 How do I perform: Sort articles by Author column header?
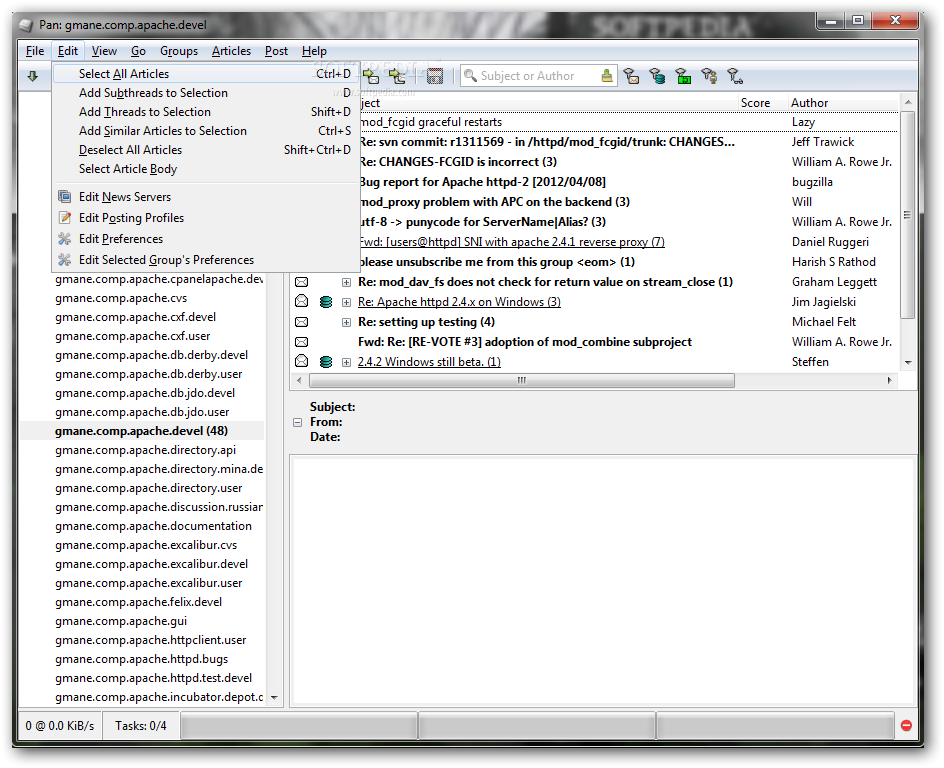click(x=843, y=103)
